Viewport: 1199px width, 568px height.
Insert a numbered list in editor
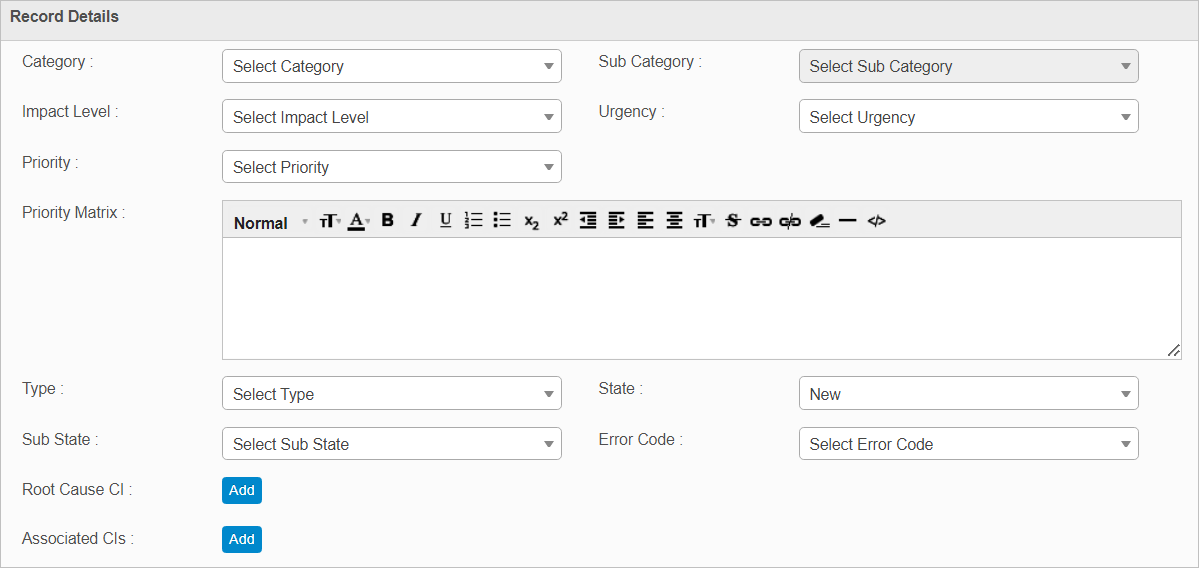pos(474,221)
